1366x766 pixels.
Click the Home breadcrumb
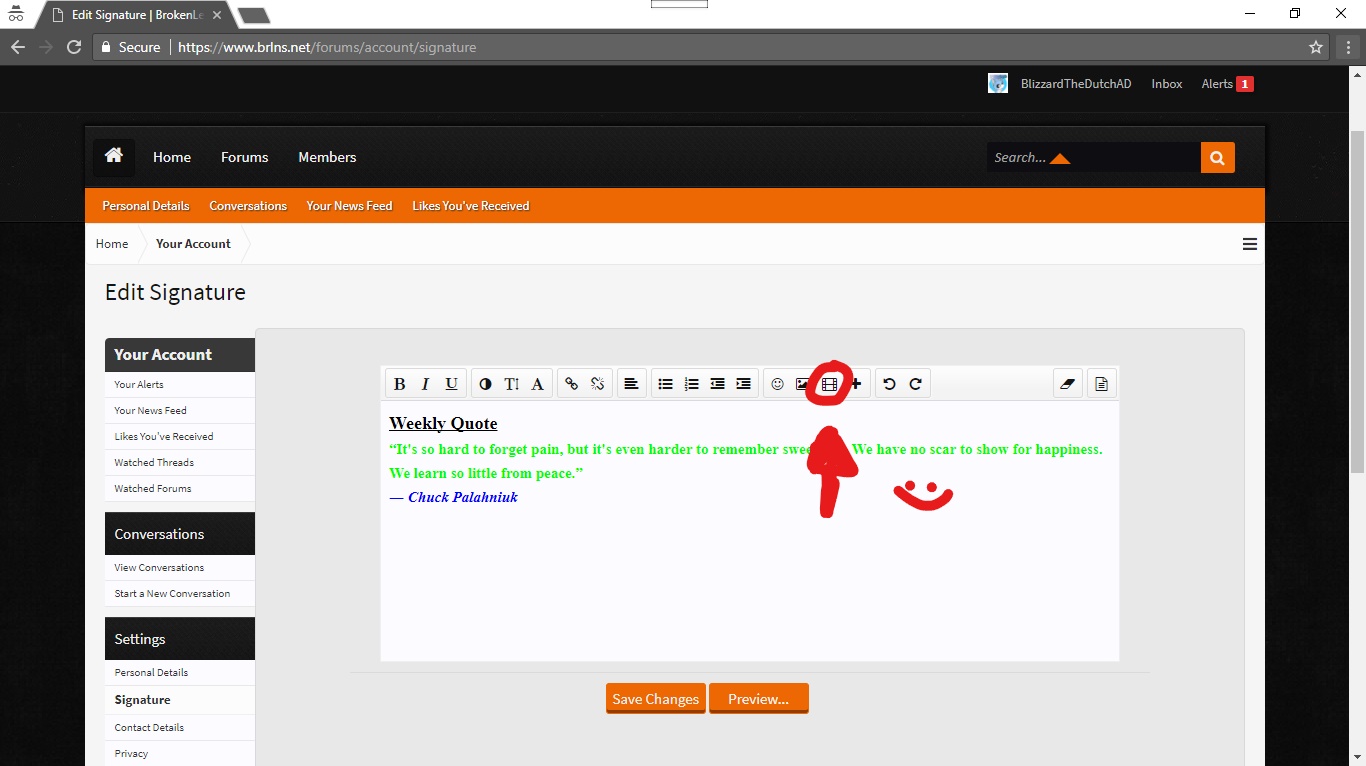112,244
